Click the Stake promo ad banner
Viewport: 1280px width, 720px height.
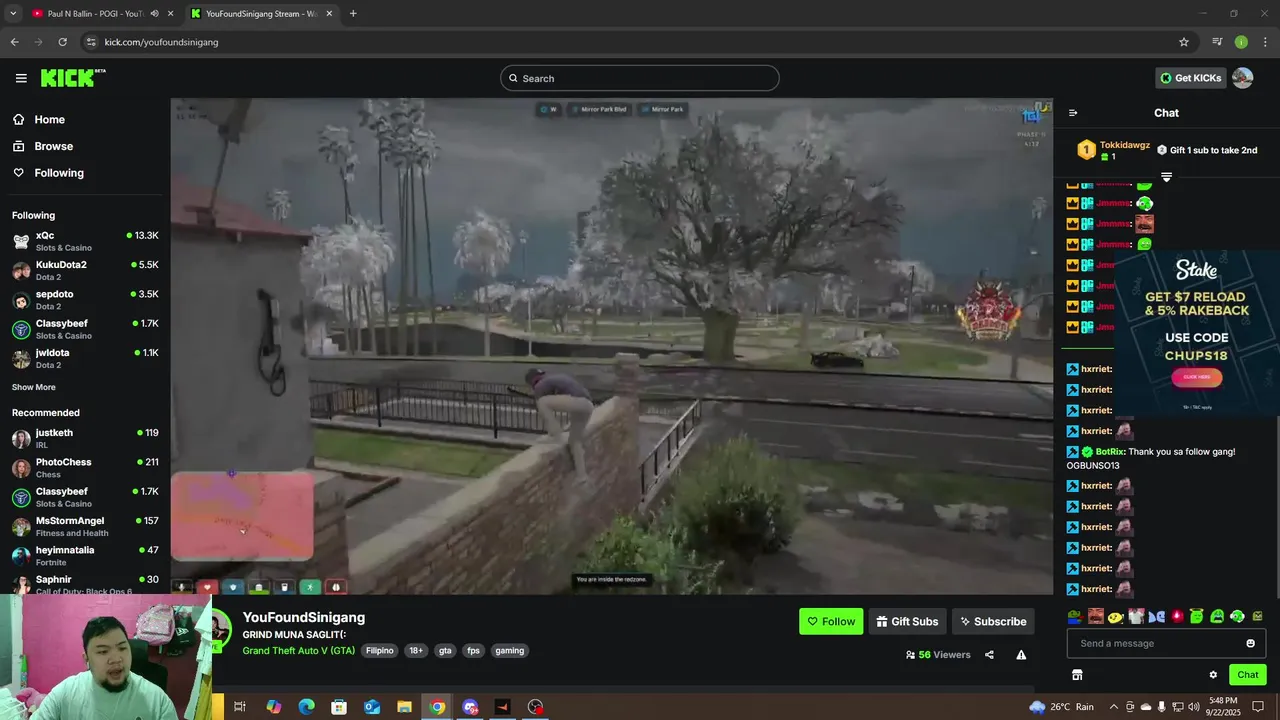(1196, 332)
